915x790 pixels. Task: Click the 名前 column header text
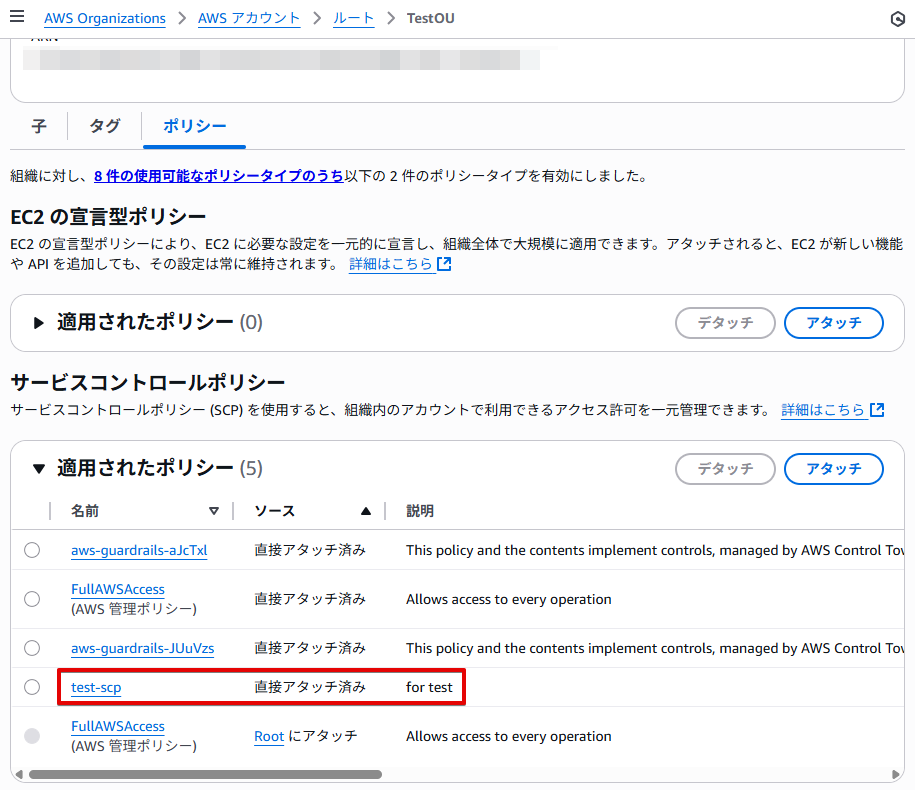(x=85, y=511)
